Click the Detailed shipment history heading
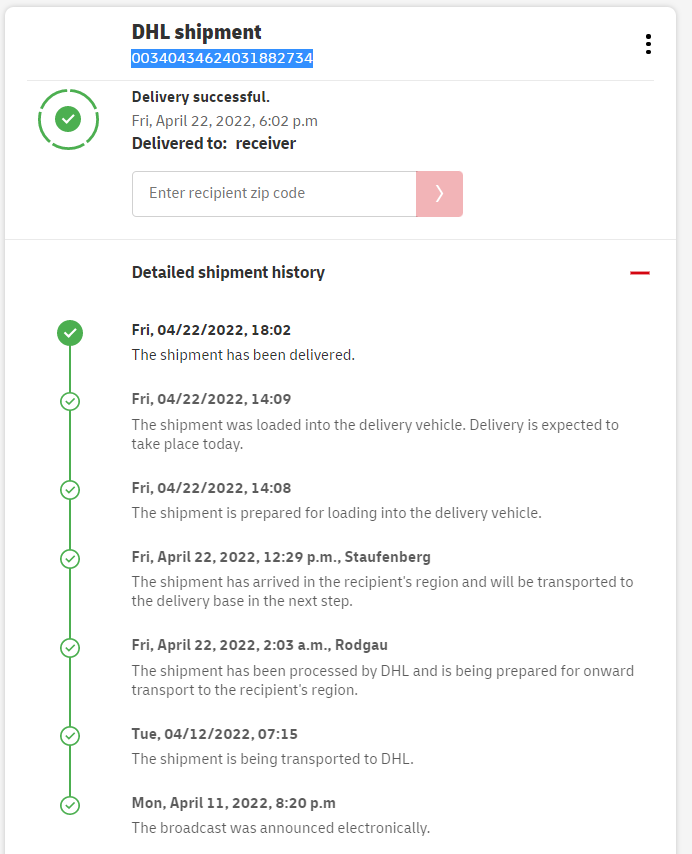692x854 pixels. point(228,272)
